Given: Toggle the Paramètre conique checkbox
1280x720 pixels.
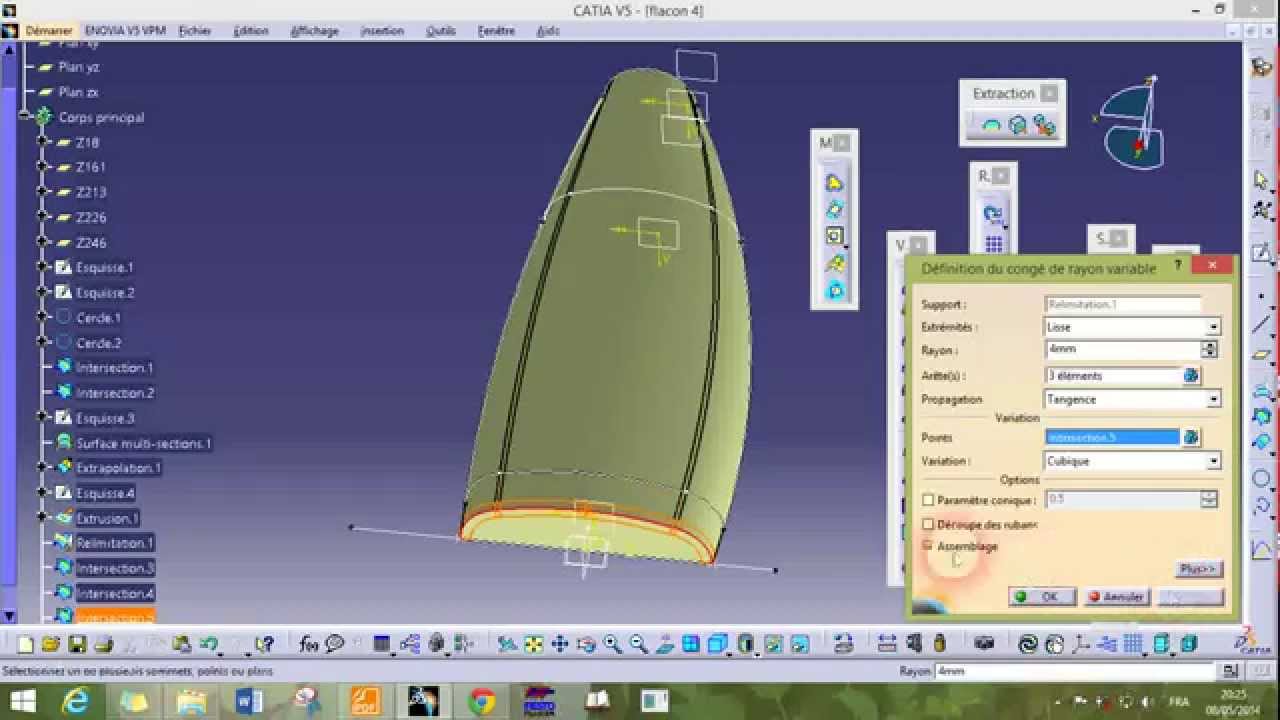Looking at the screenshot, I should click(928, 500).
